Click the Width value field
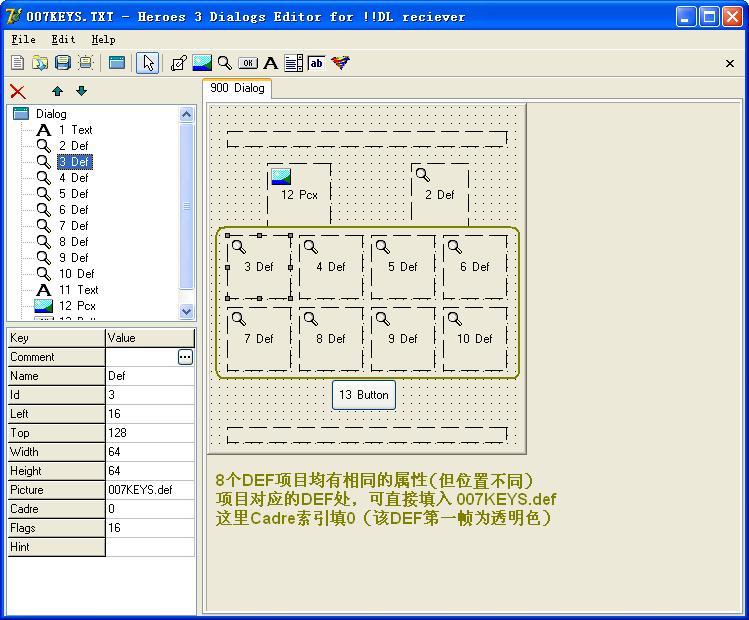 [x=150, y=452]
